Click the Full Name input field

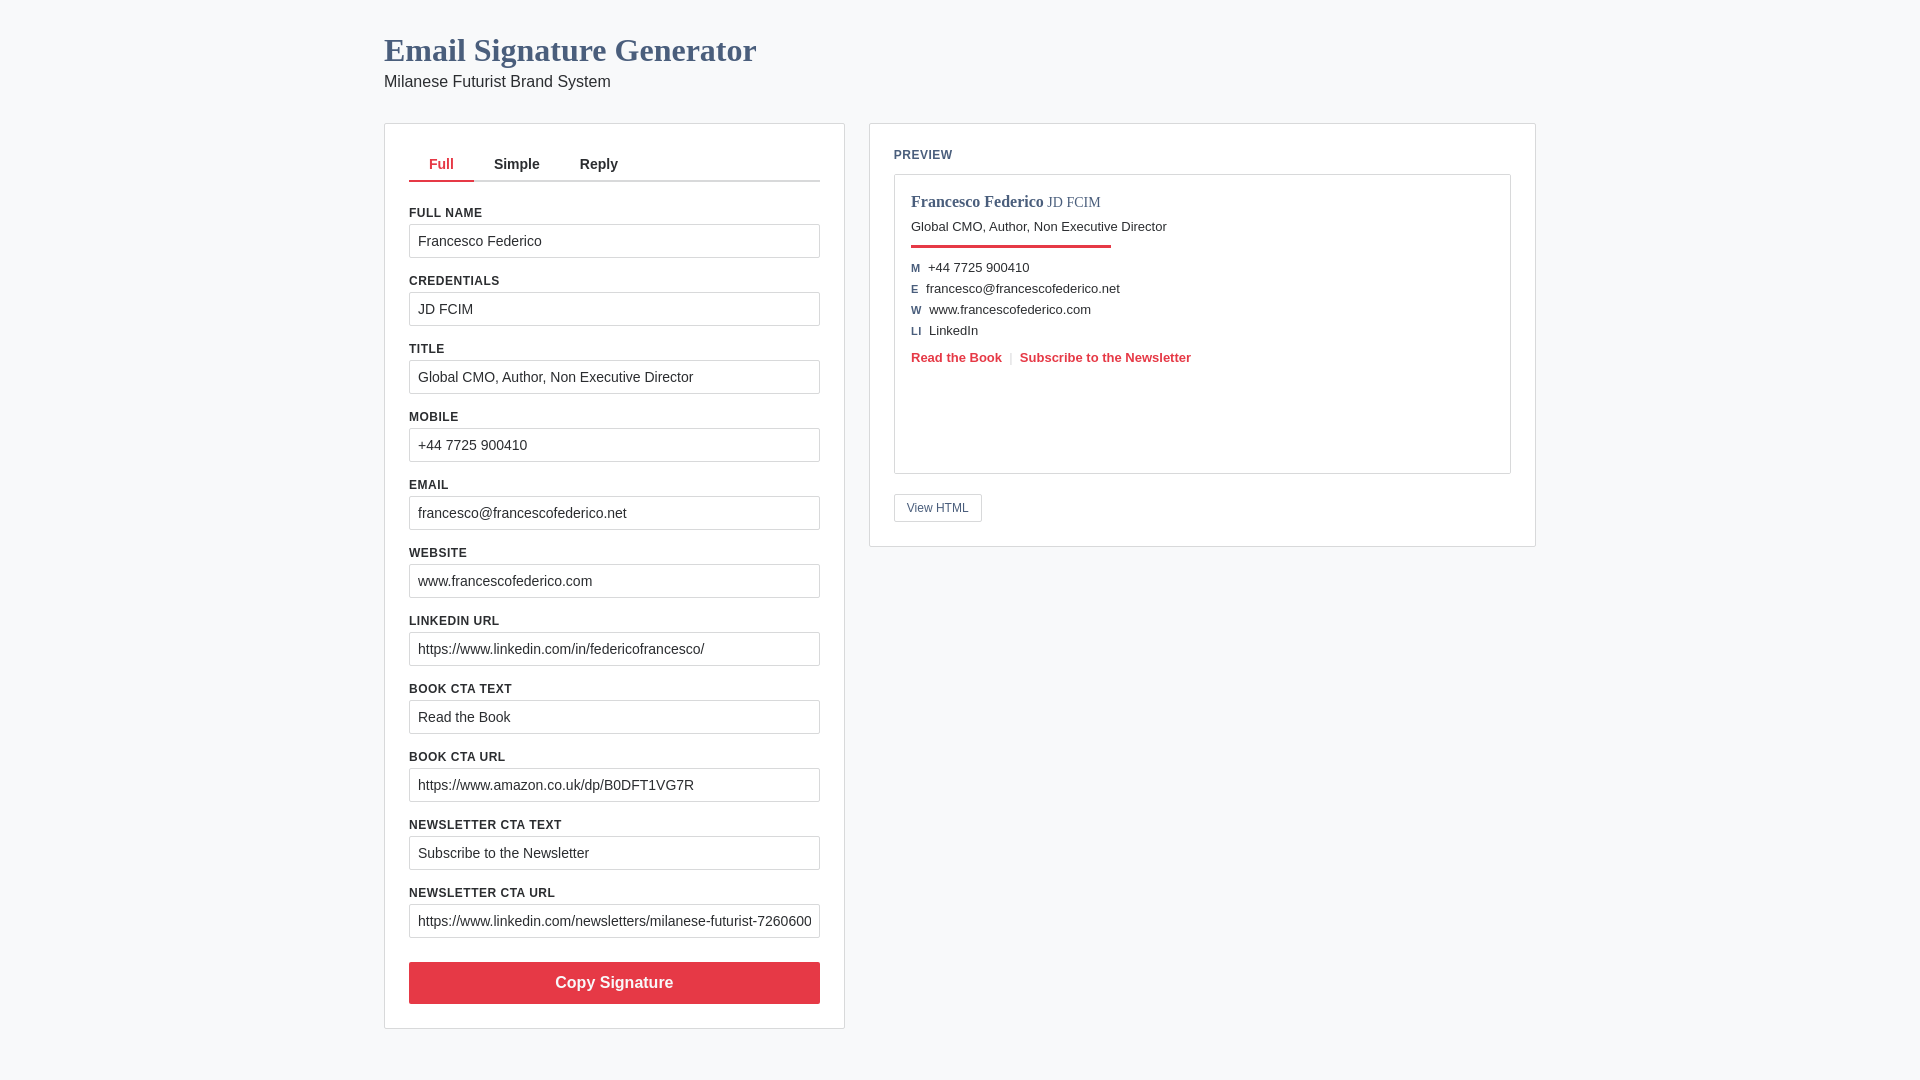614,241
